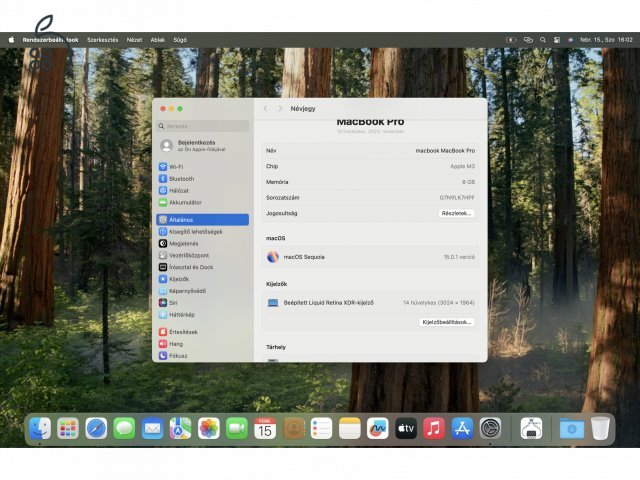This screenshot has height=480, width=640.
Task: Open Notes from the Dock
Action: 349,429
